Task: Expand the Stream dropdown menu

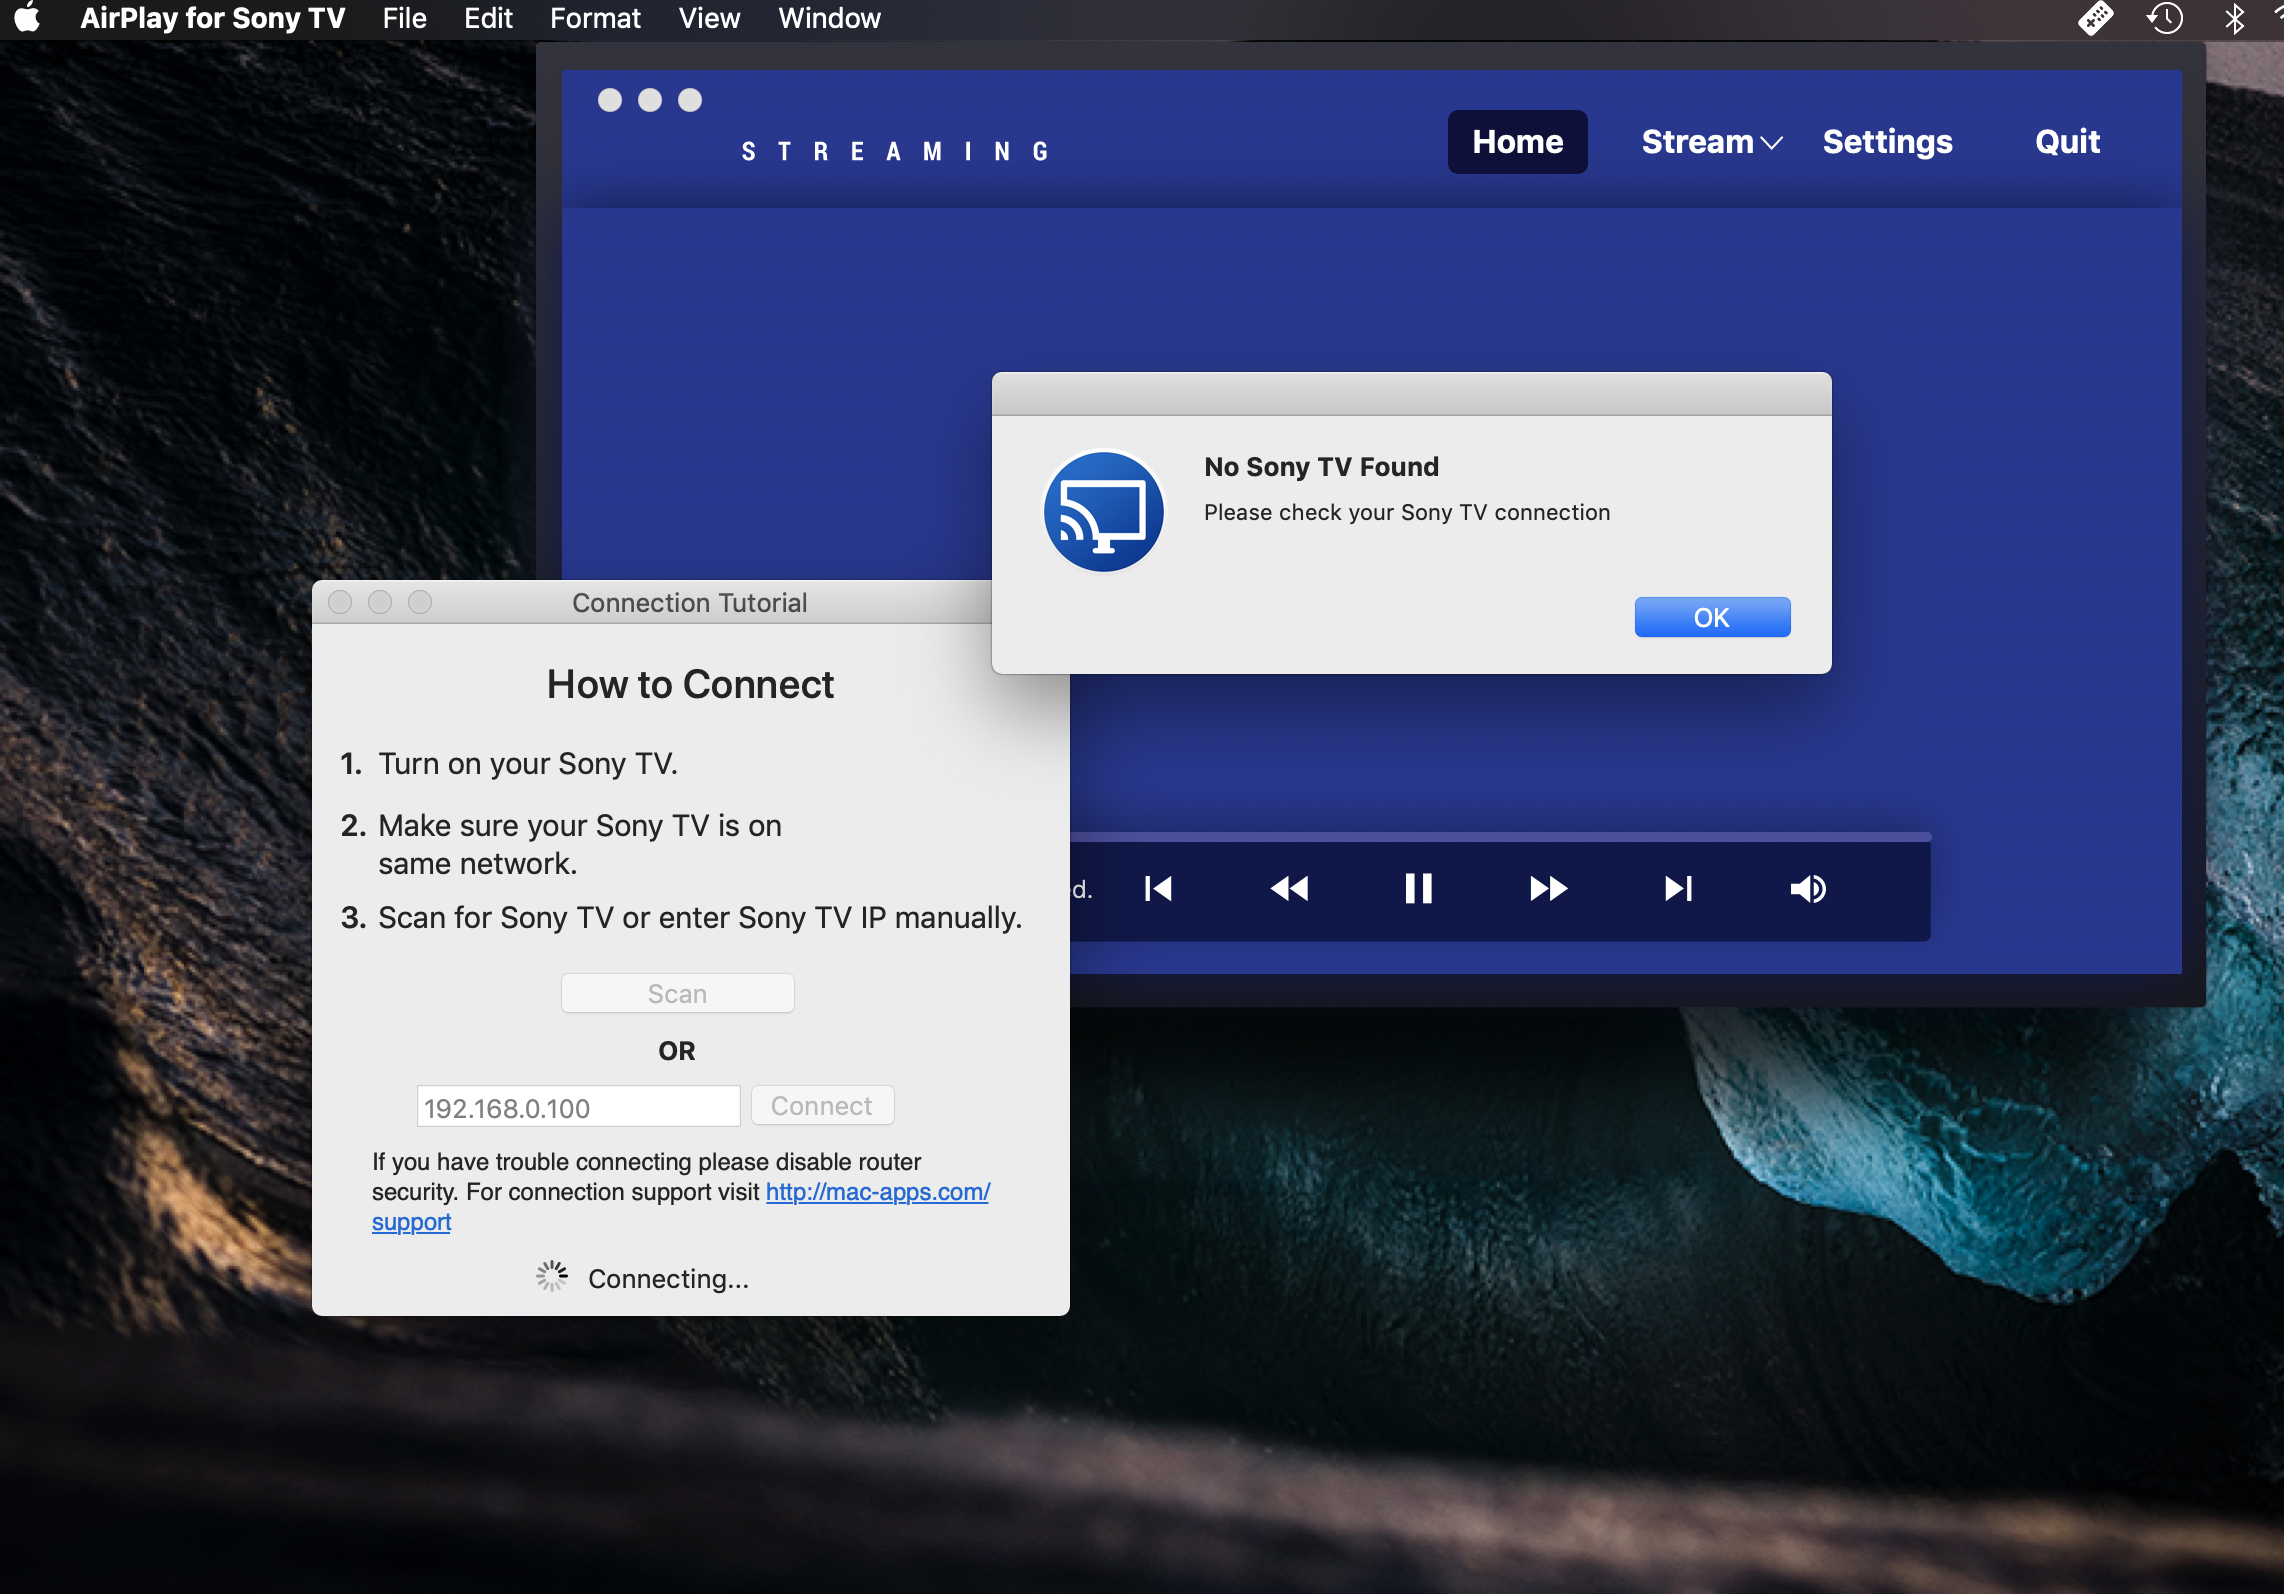Action: pos(1711,142)
